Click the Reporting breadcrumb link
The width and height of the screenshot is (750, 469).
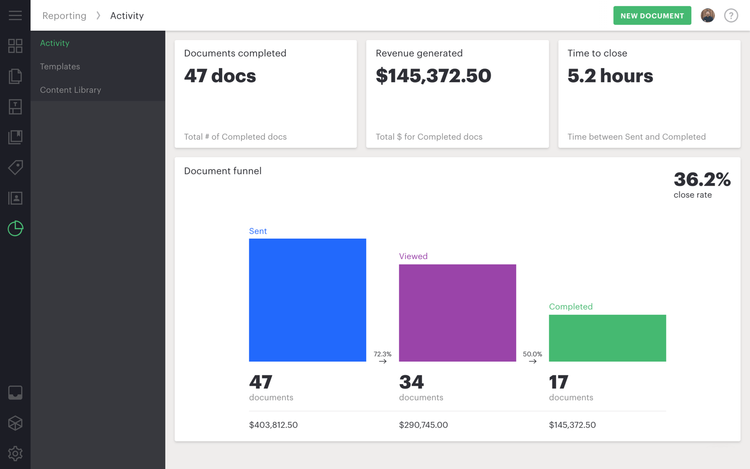point(63,16)
